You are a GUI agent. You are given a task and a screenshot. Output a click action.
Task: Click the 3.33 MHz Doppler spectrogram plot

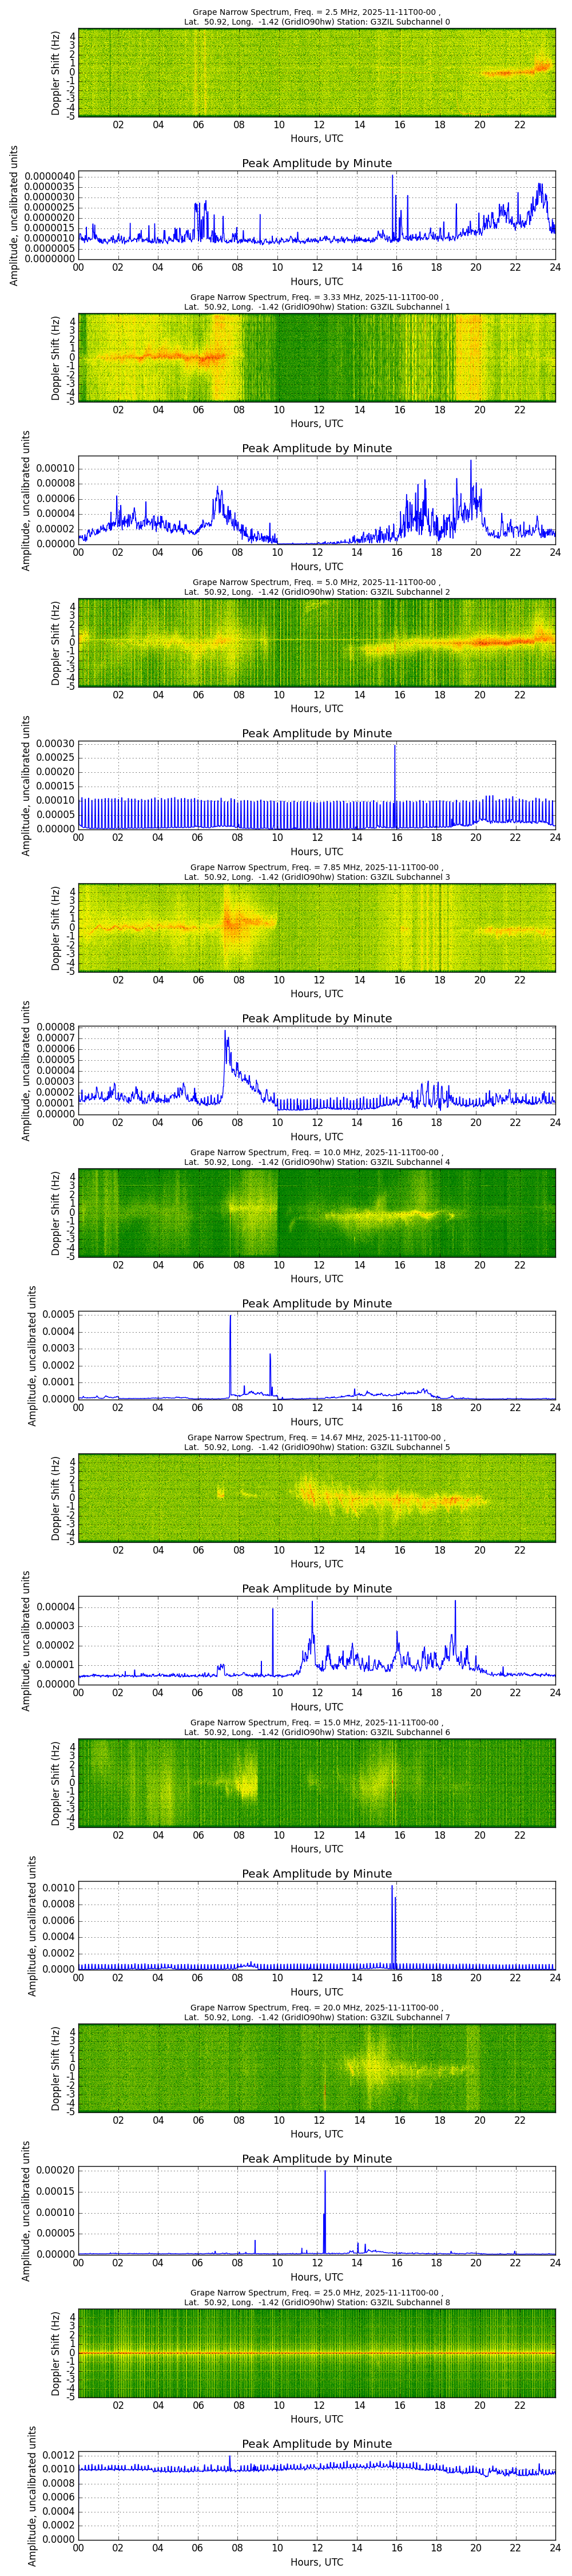317,358
